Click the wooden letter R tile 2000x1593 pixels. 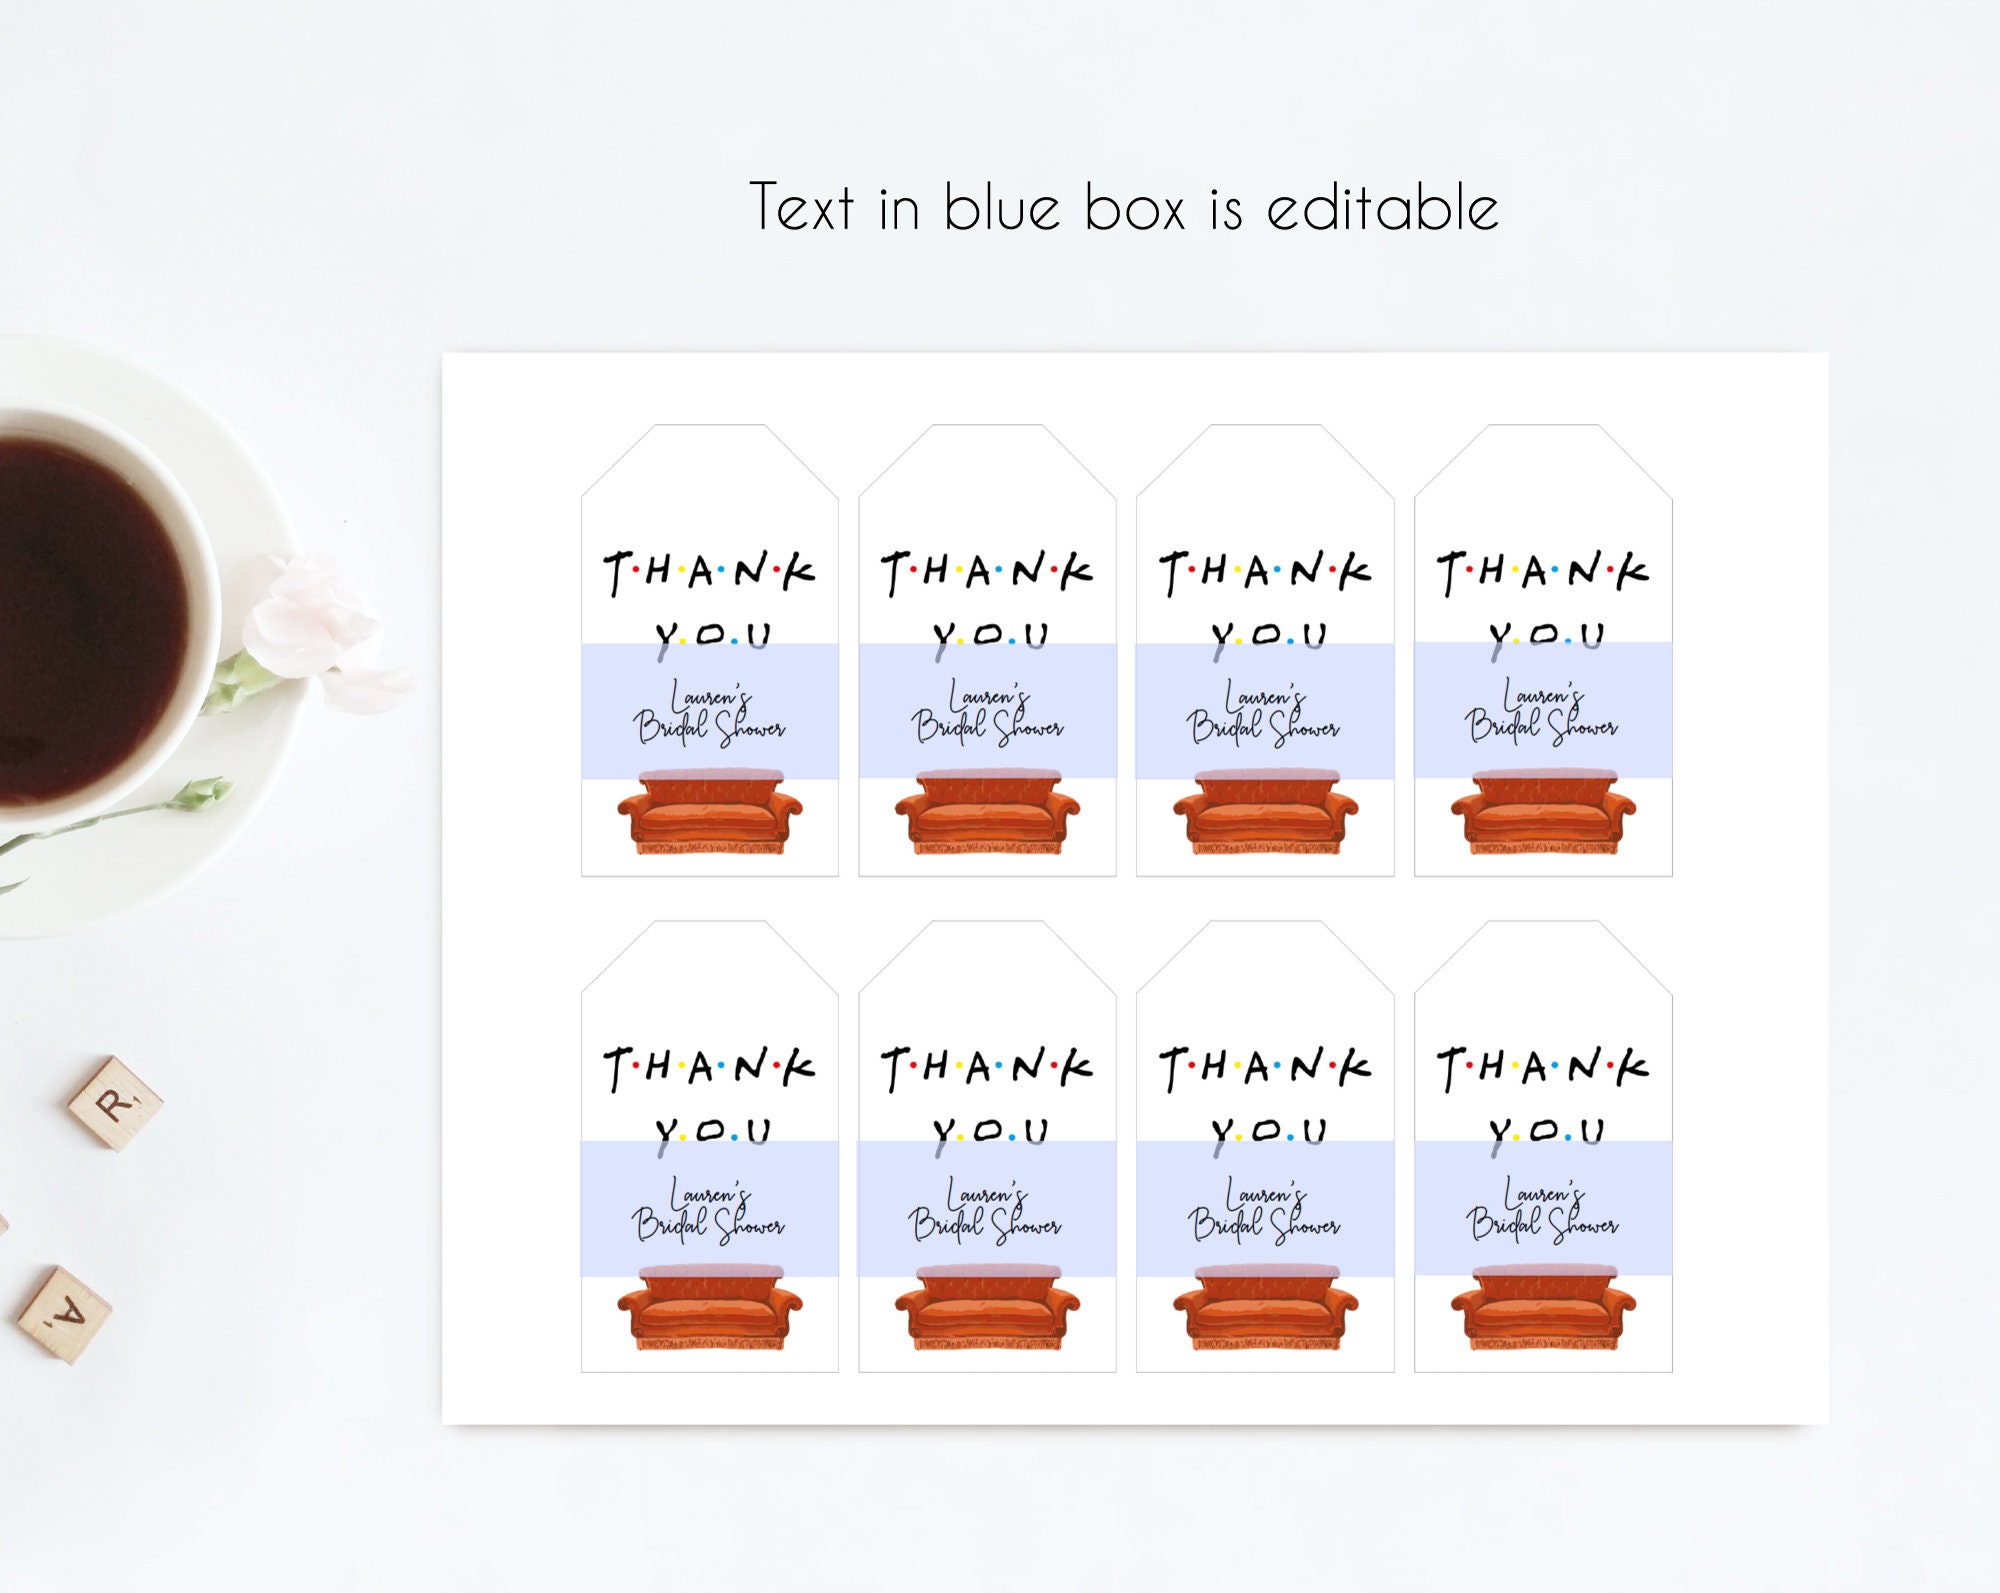(x=115, y=1104)
